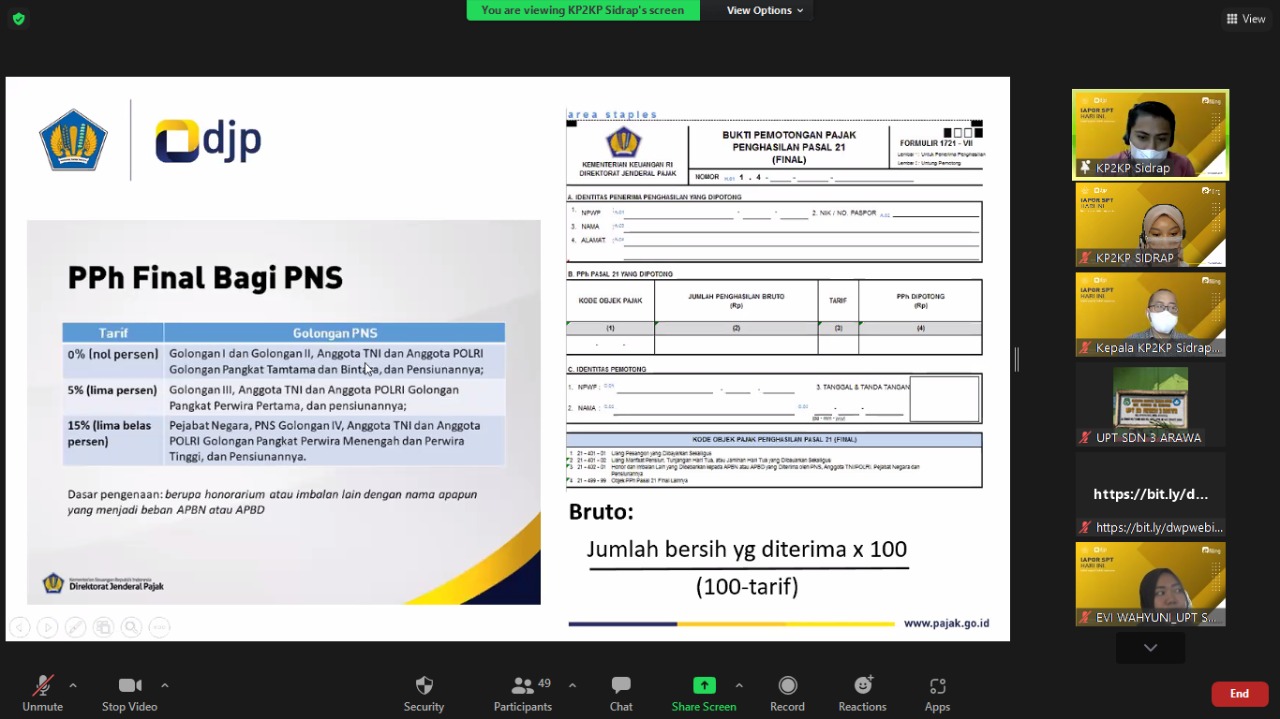Image resolution: width=1280 pixels, height=719 pixels.
Task: Select KP2KP Sidrap speaker video thumbnail
Action: [1150, 135]
